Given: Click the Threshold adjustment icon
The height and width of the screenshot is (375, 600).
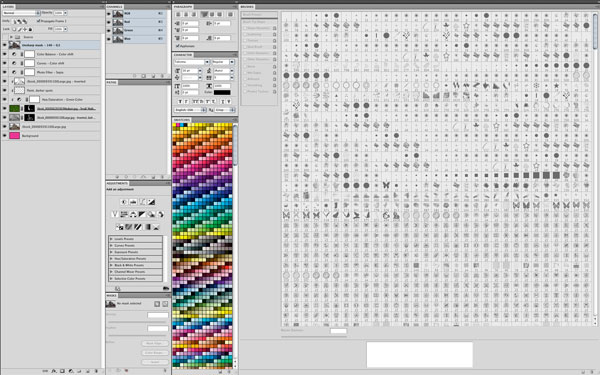Looking at the screenshot, I should click(138, 227).
